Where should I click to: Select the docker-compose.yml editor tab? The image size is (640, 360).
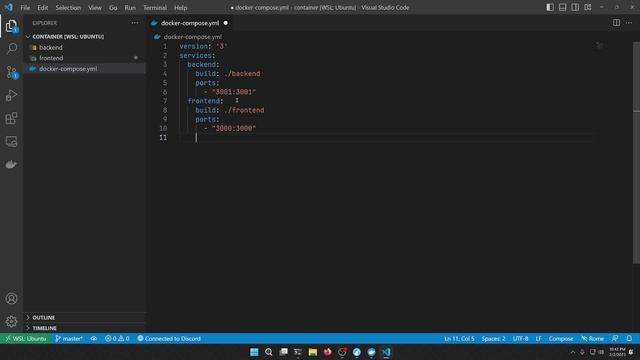click(x=190, y=23)
